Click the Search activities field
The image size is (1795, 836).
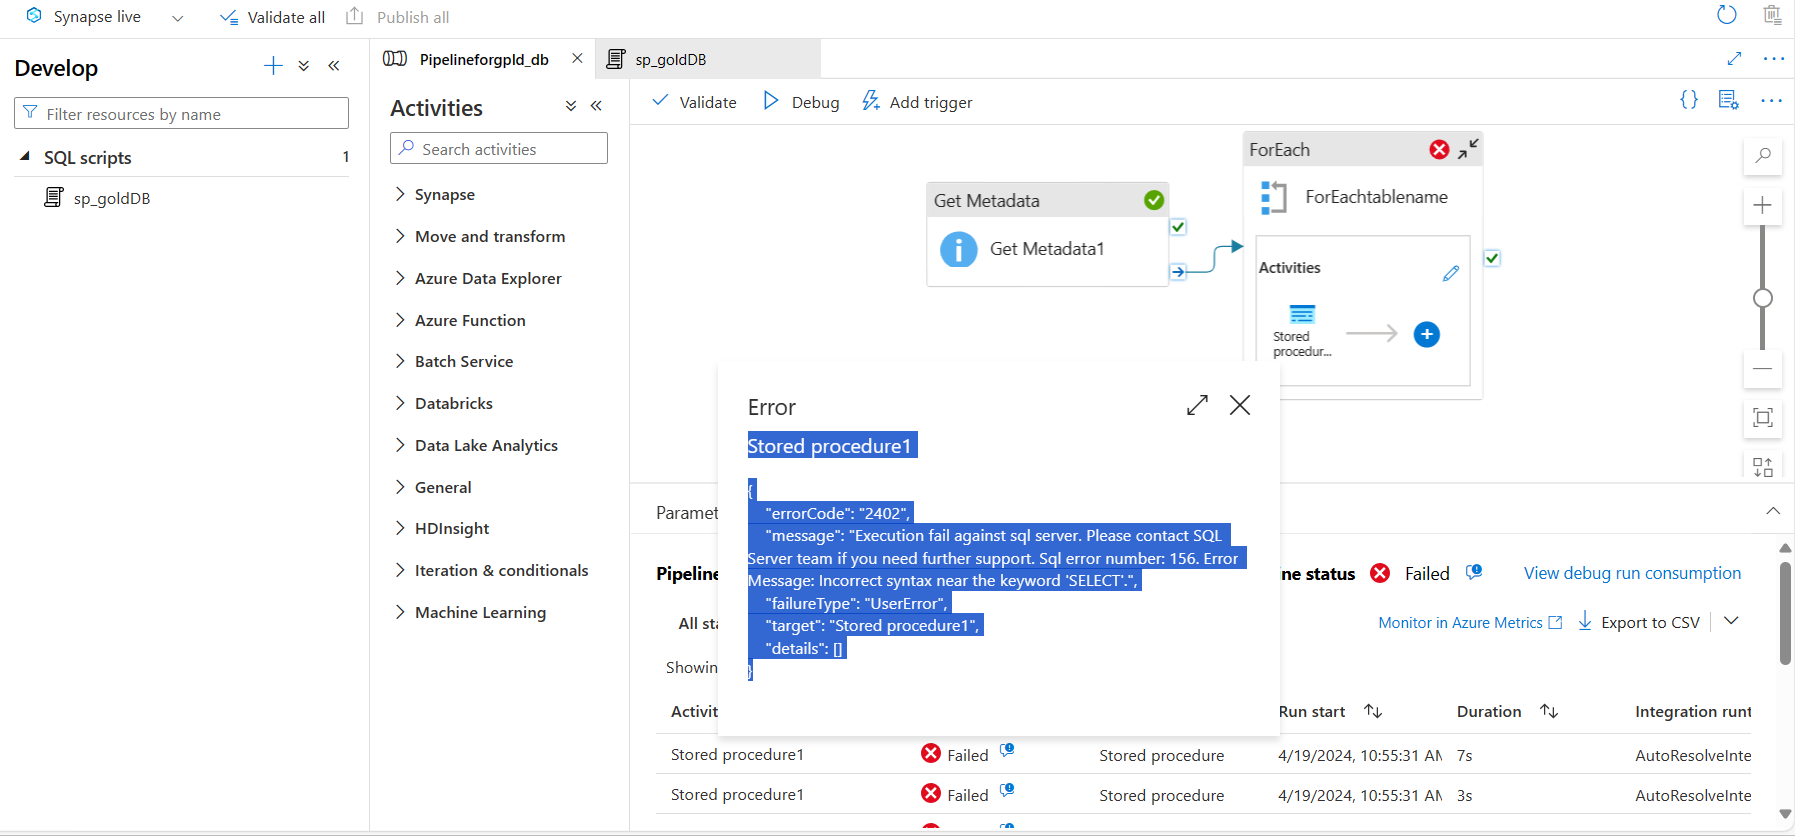pyautogui.click(x=499, y=148)
